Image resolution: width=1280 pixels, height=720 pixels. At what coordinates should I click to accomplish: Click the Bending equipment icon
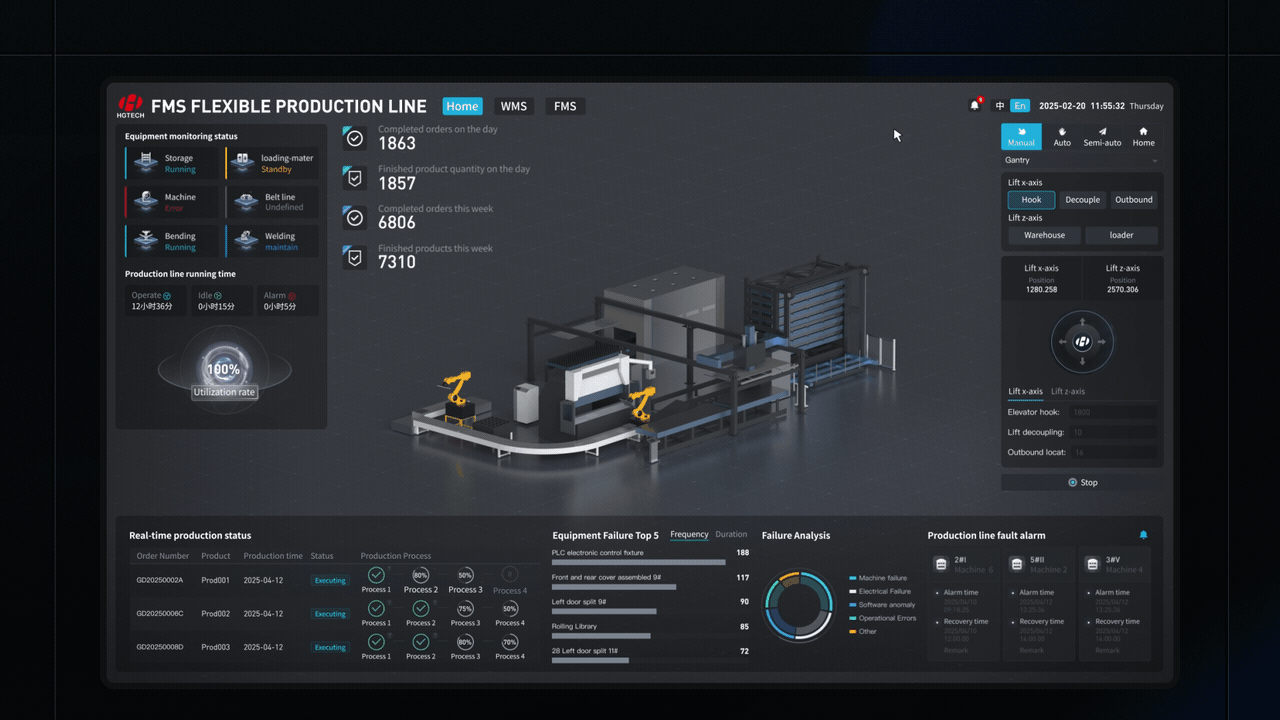pyautogui.click(x=147, y=241)
